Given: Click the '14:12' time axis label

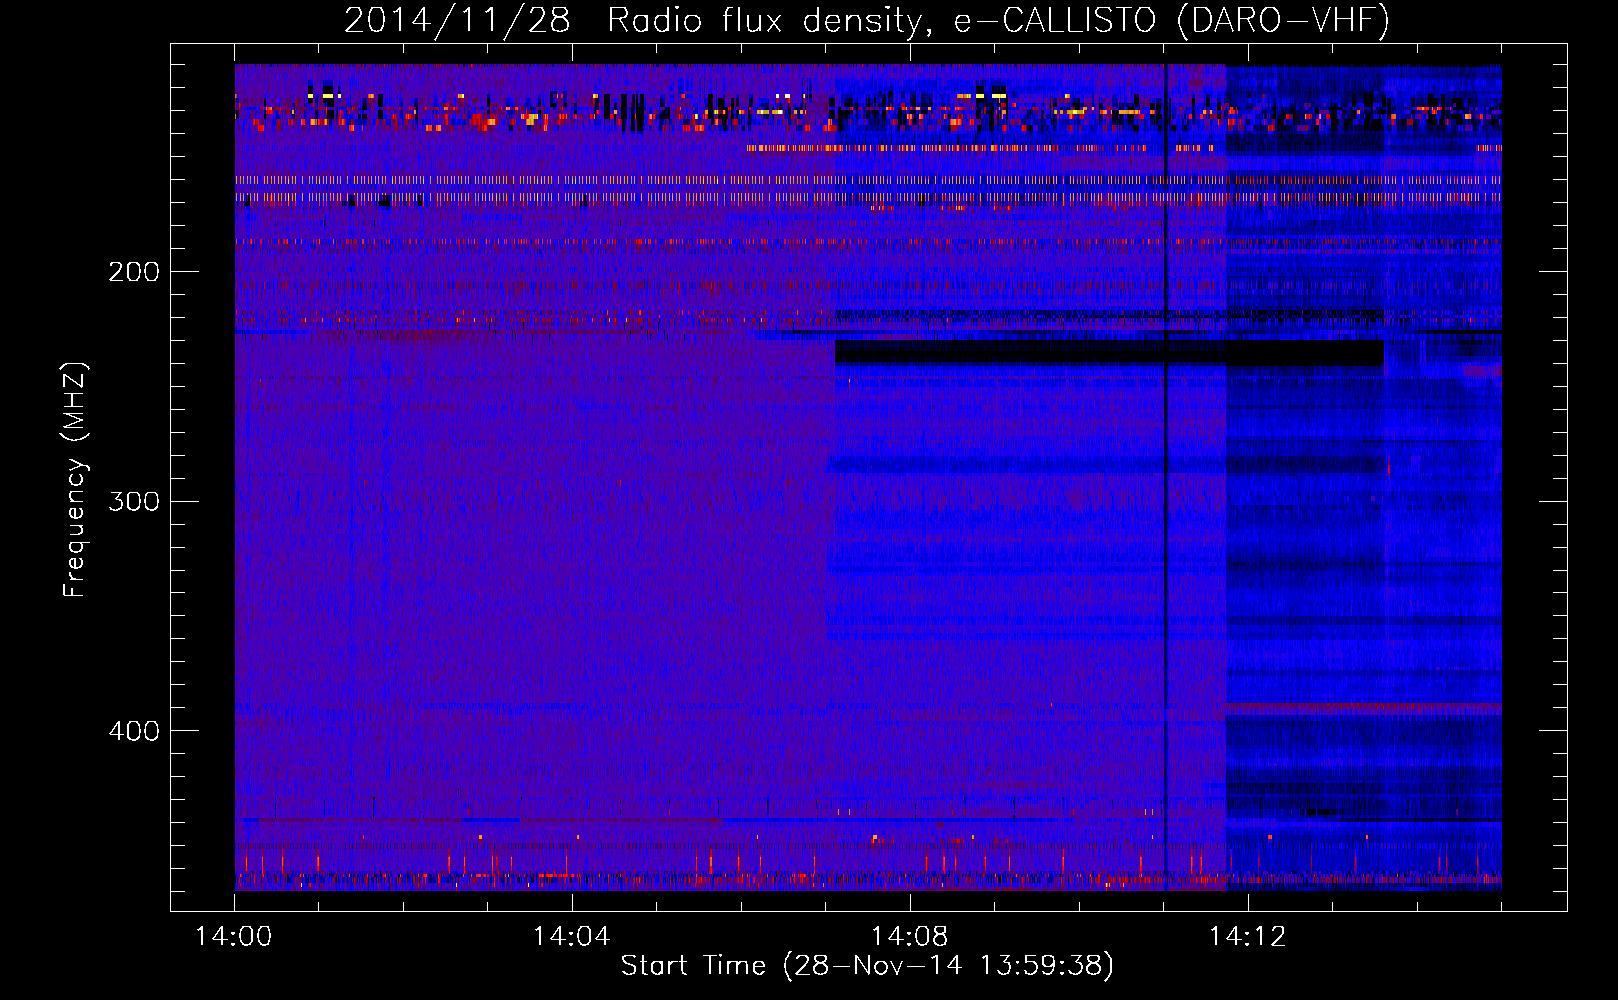Looking at the screenshot, I should coord(1247,937).
